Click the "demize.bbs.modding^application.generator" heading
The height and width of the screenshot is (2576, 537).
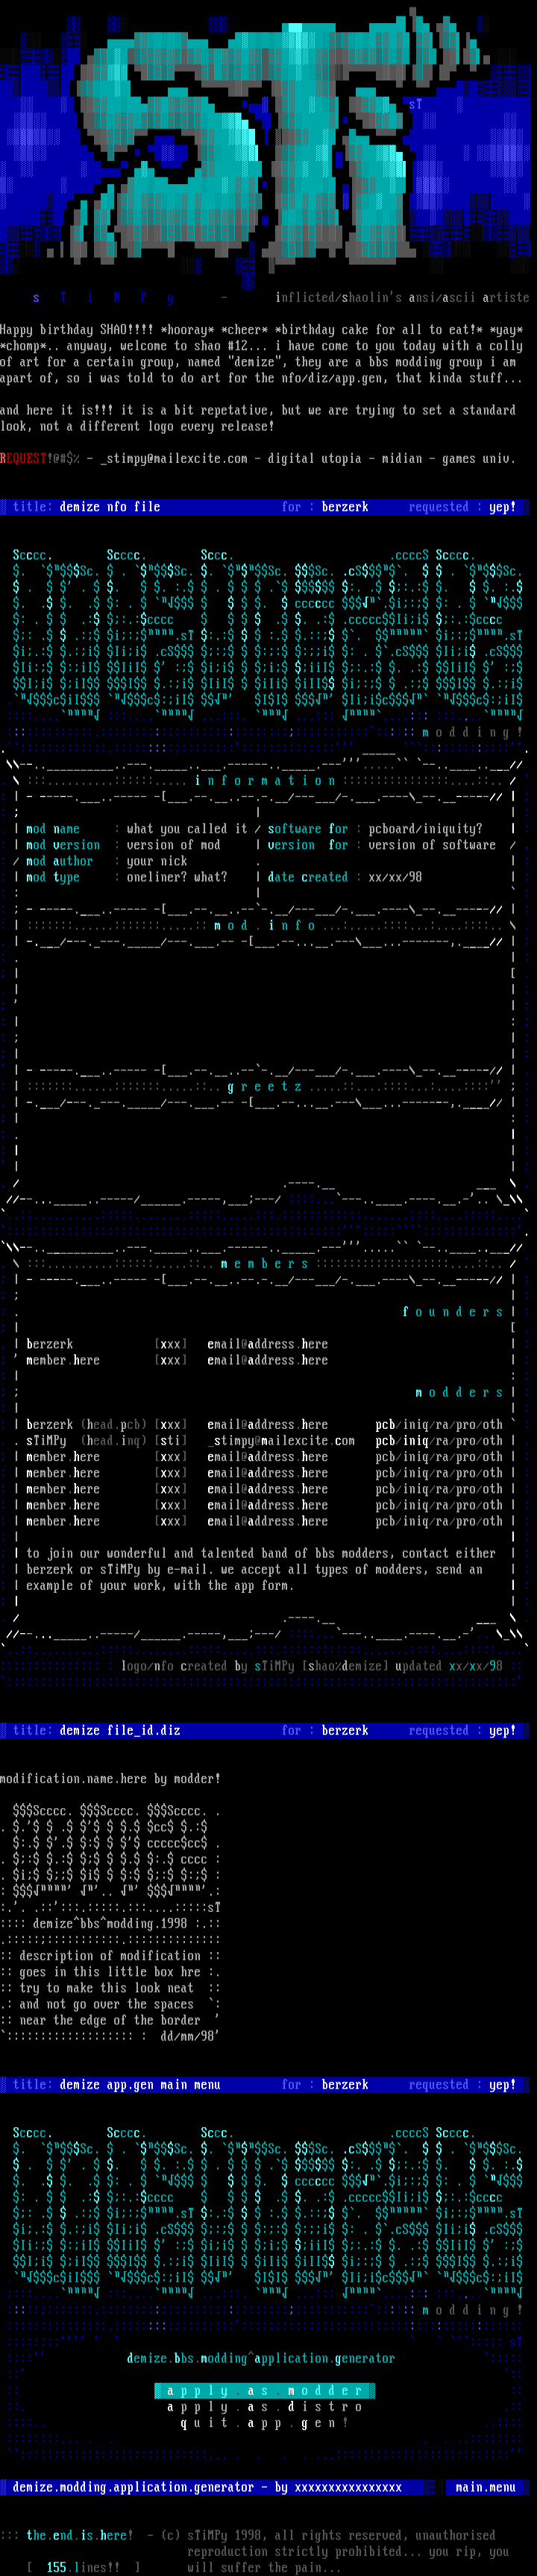[x=260, y=2357]
